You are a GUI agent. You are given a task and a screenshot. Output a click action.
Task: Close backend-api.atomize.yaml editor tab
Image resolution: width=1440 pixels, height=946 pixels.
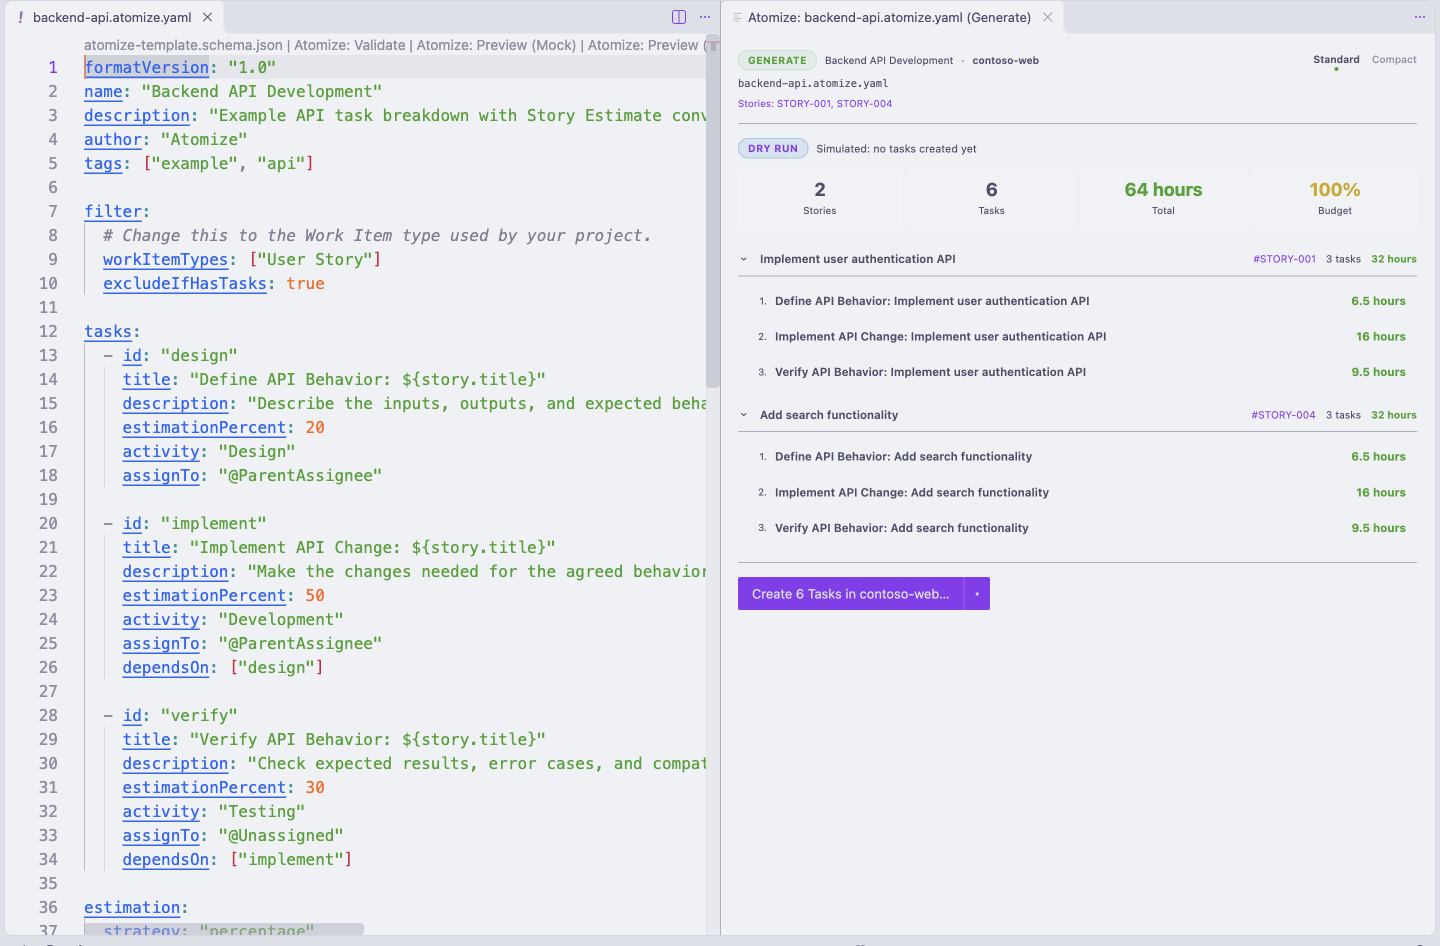(x=207, y=17)
